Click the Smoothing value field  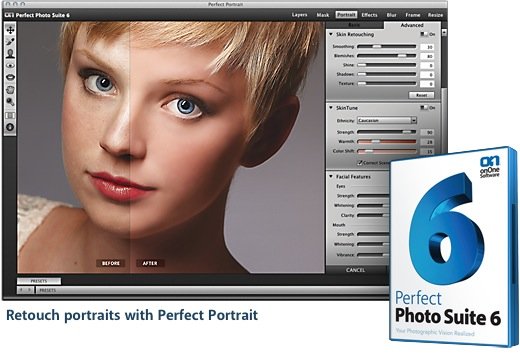click(427, 47)
